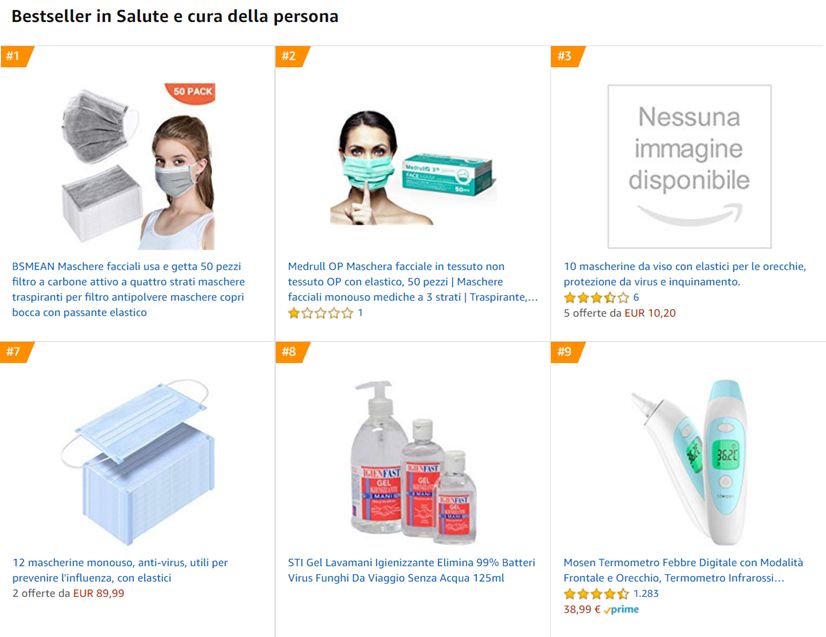Click the #9 bestseller rank badge
Screen dimensions: 826x637
(x=565, y=352)
